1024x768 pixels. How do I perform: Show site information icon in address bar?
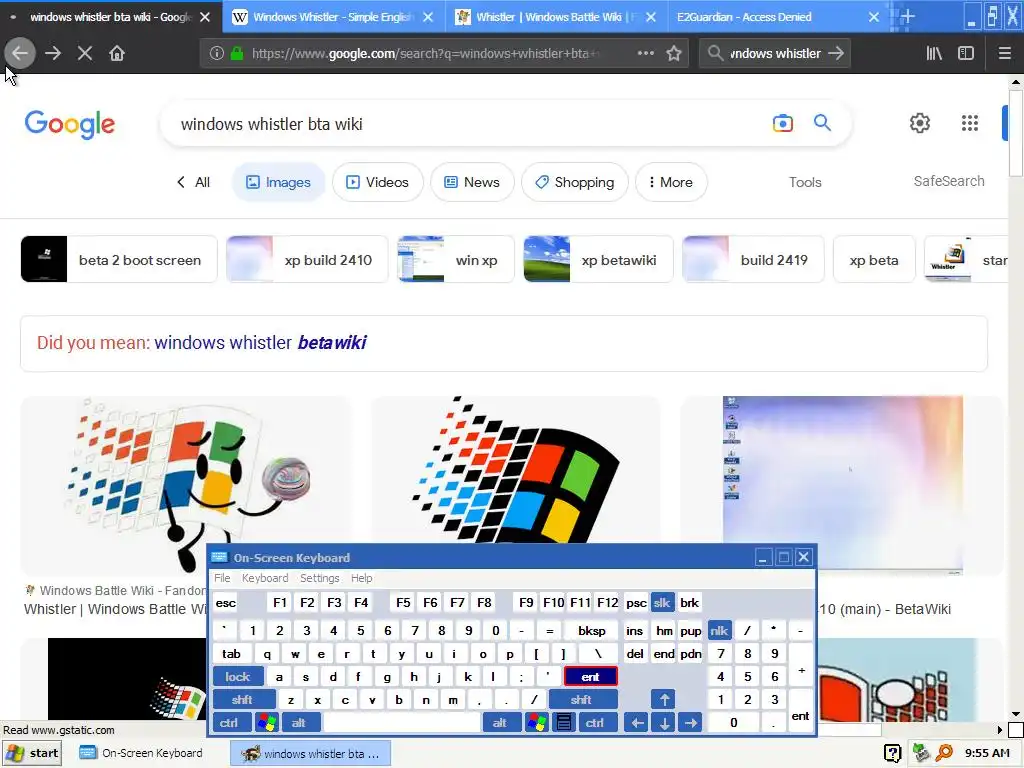[x=216, y=53]
